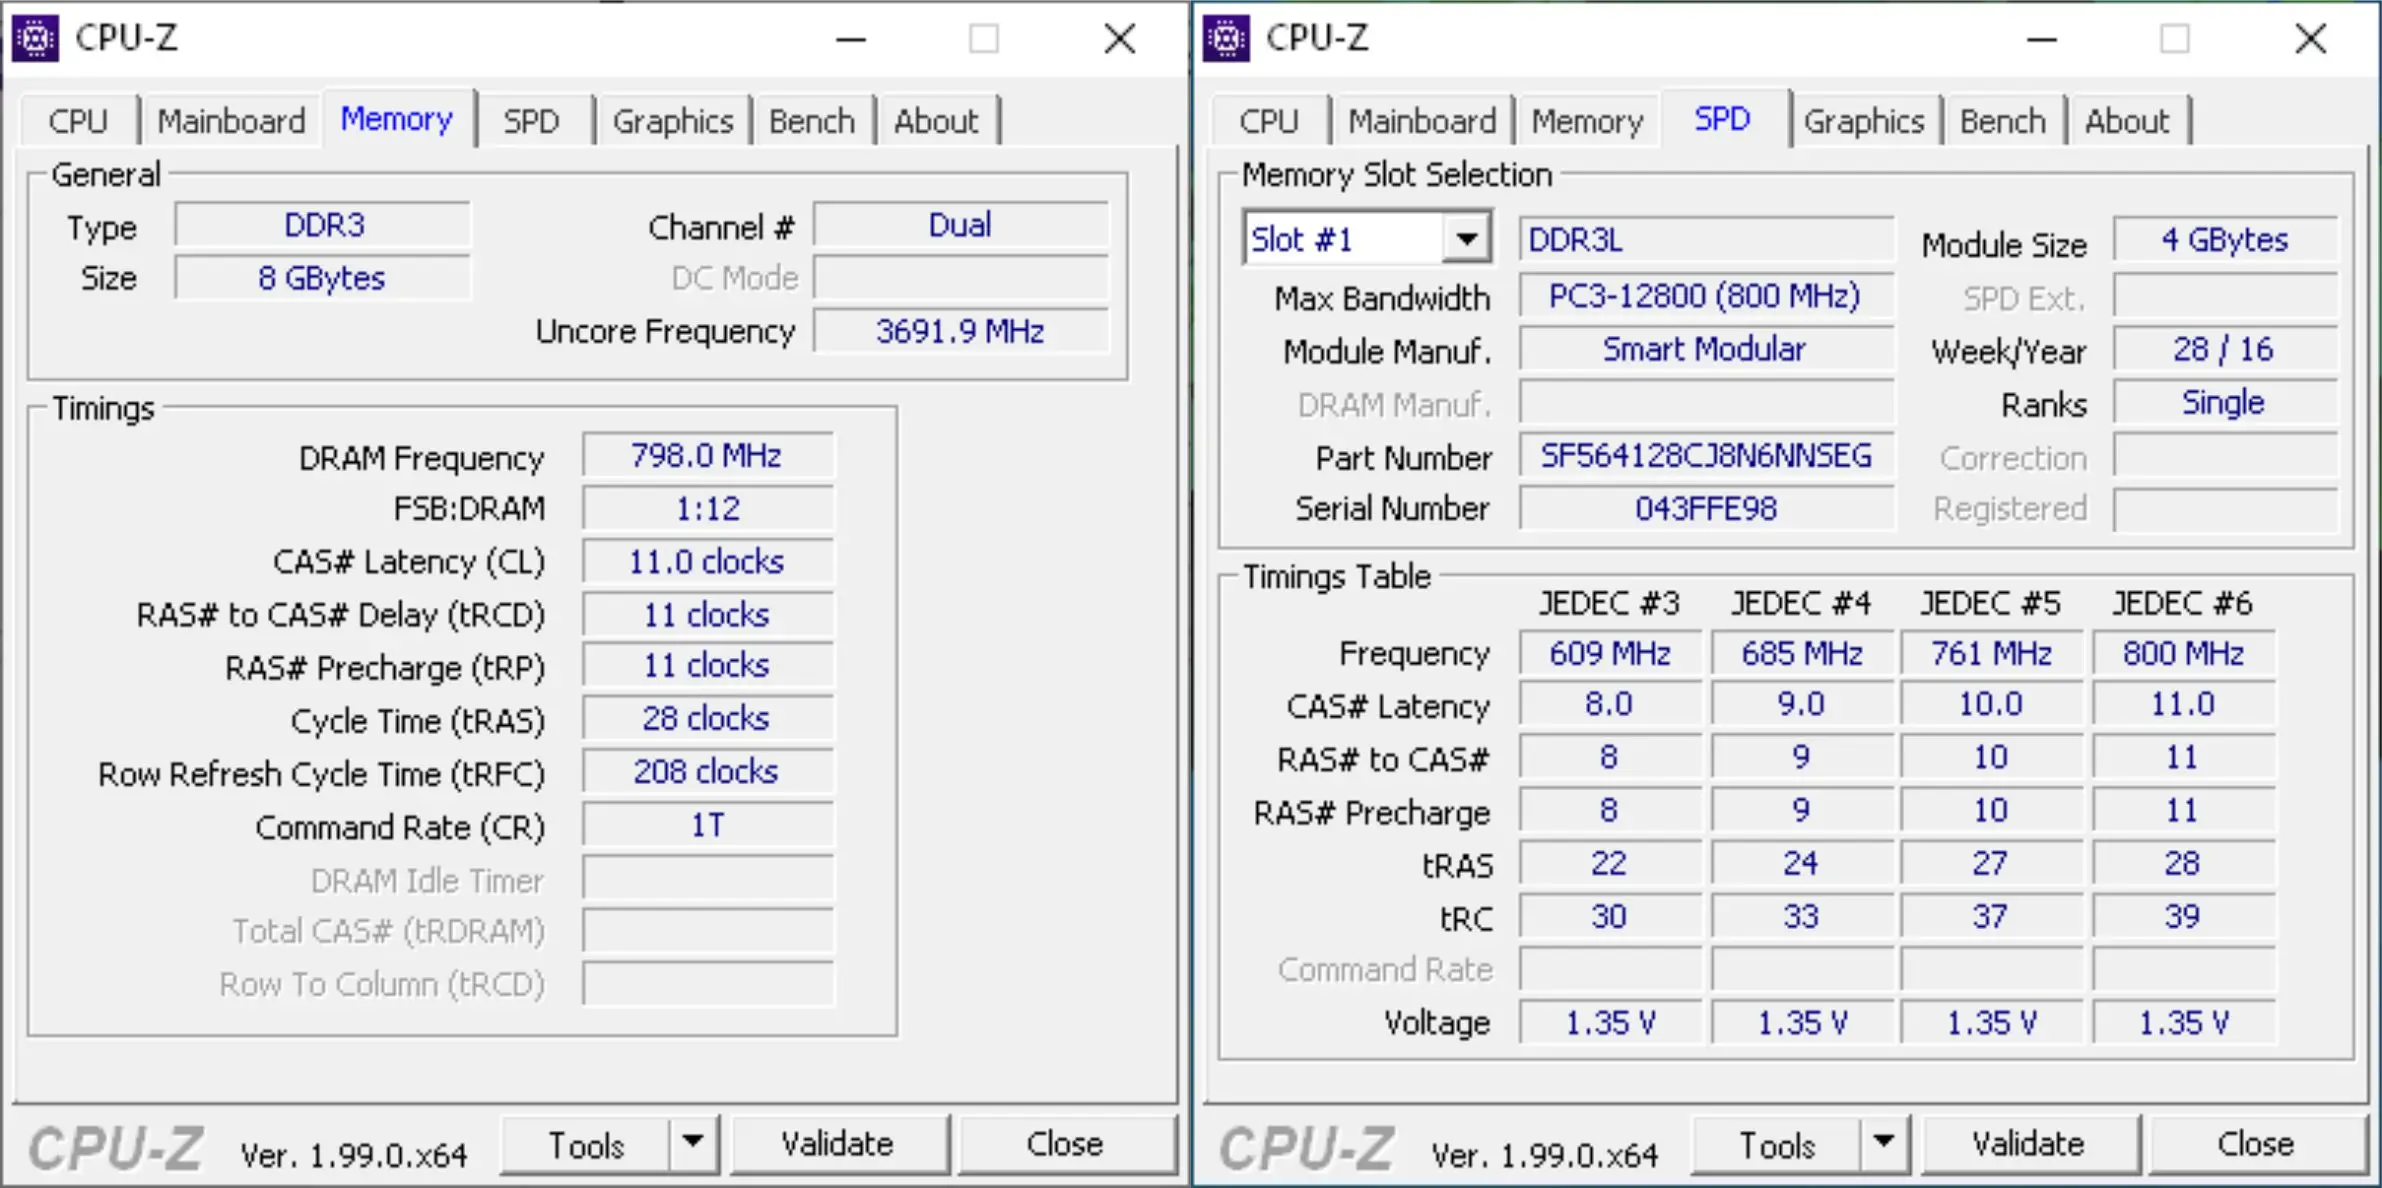Select CPU tab in left window
The height and width of the screenshot is (1188, 2382).
tap(78, 121)
